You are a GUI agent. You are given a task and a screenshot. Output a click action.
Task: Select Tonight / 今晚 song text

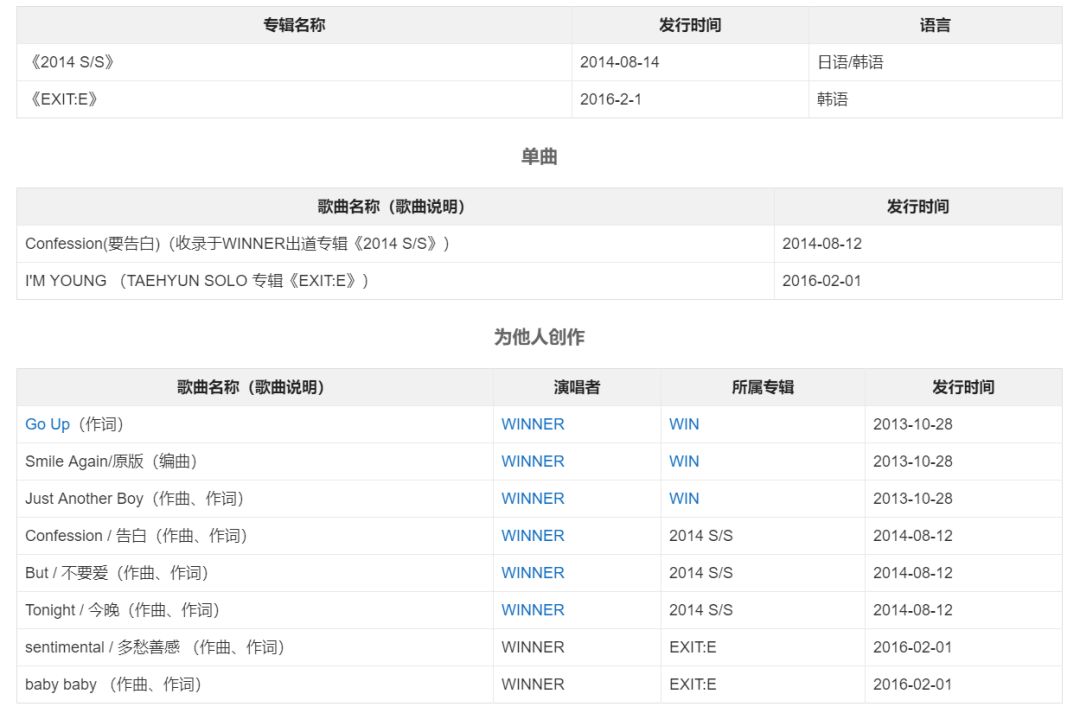(x=123, y=610)
